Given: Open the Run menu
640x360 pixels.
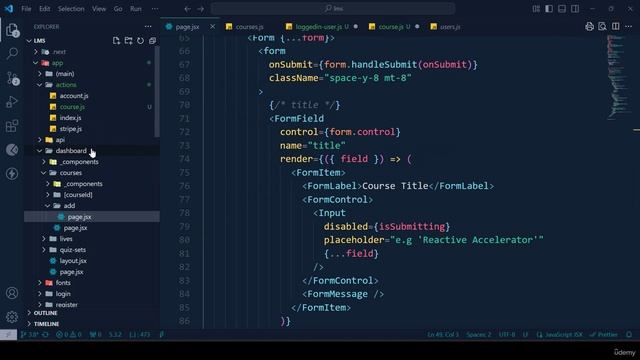Looking at the screenshot, I should click(136, 9).
